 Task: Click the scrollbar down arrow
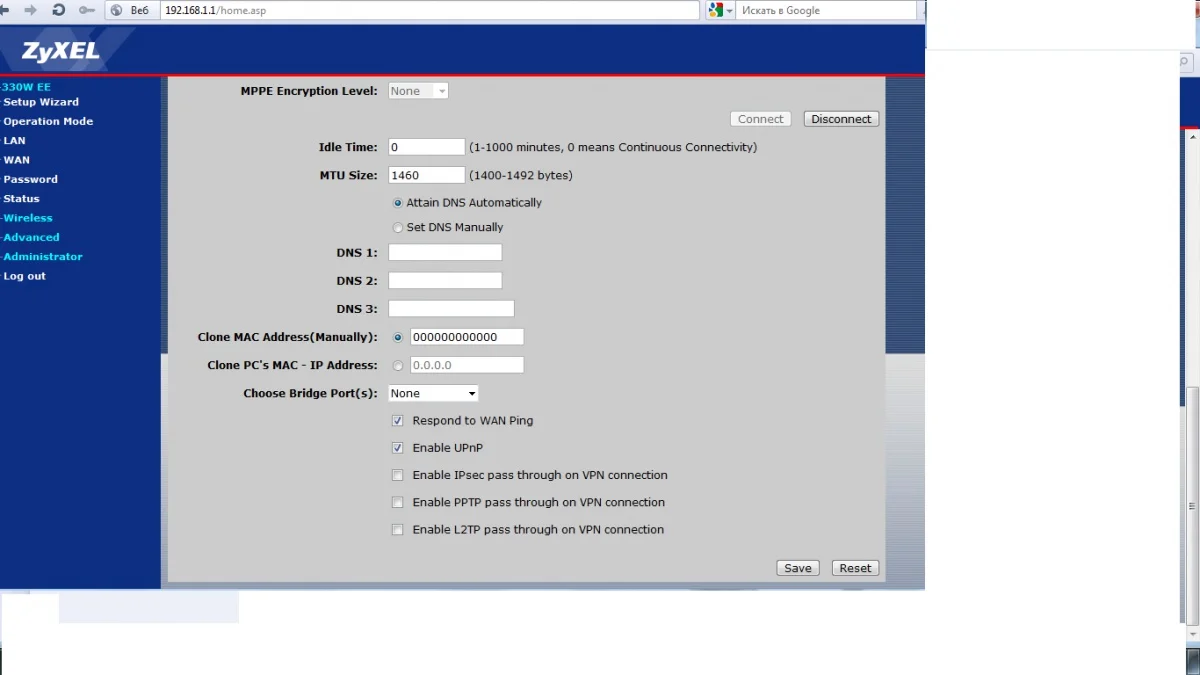(1191, 636)
